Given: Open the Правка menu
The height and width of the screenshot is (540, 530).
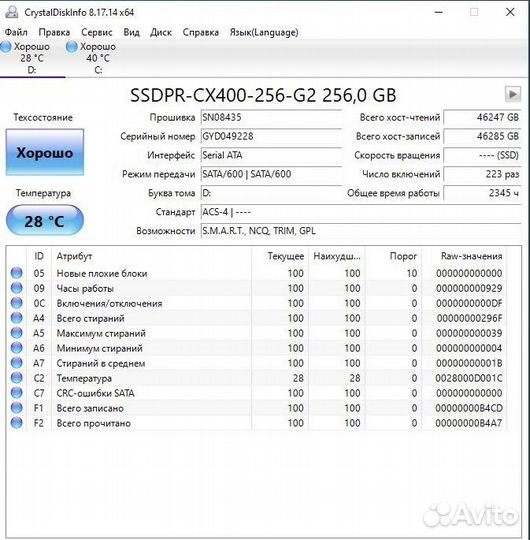Looking at the screenshot, I should (x=54, y=32).
